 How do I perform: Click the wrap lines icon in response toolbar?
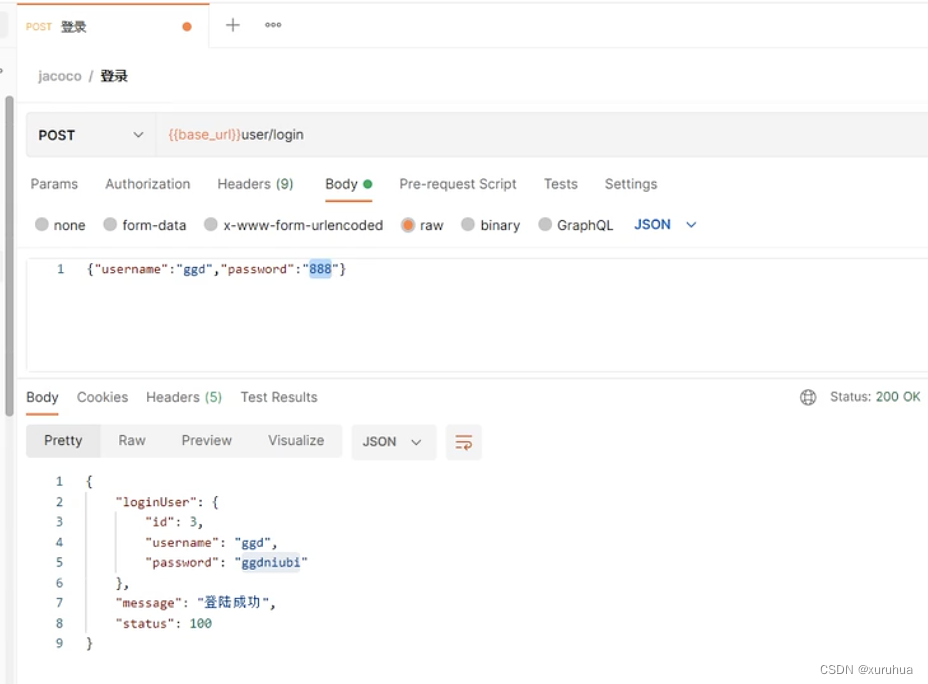point(463,442)
